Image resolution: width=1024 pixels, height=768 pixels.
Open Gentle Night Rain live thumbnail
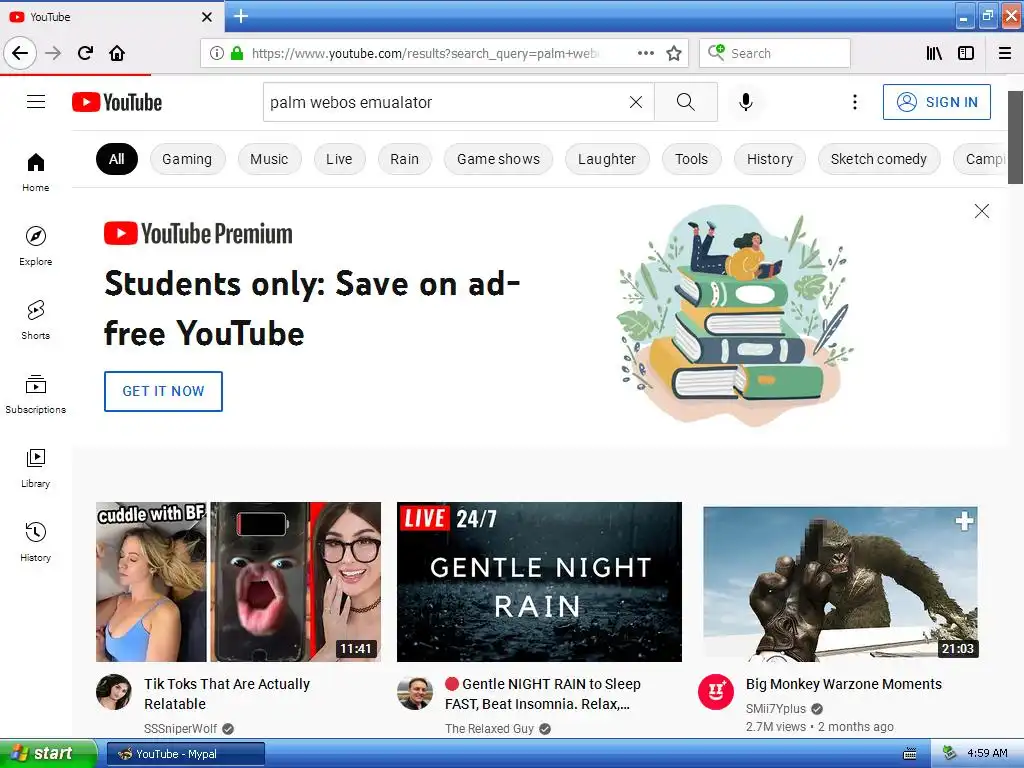pyautogui.click(x=539, y=582)
